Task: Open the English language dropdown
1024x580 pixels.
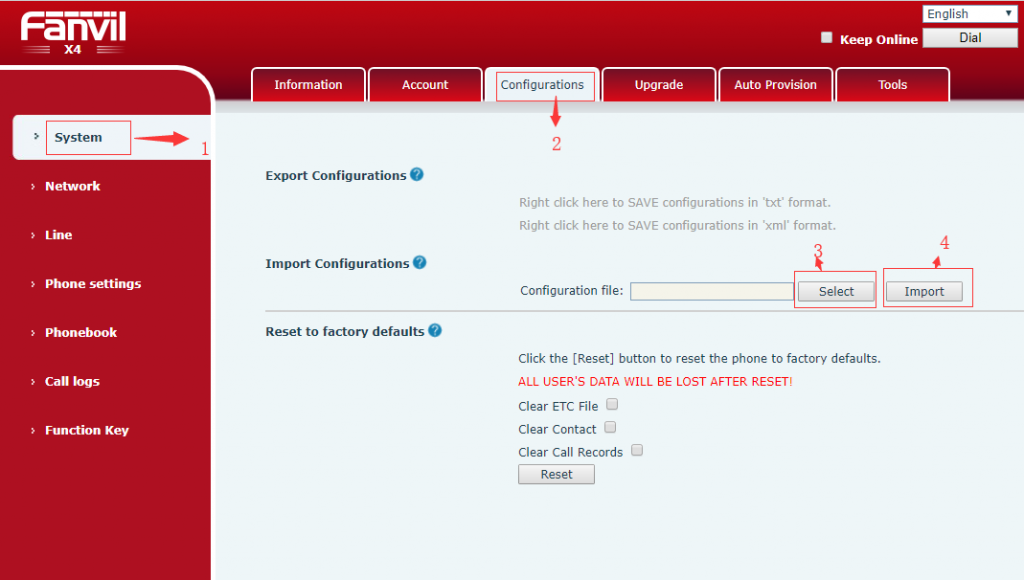Action: click(969, 14)
